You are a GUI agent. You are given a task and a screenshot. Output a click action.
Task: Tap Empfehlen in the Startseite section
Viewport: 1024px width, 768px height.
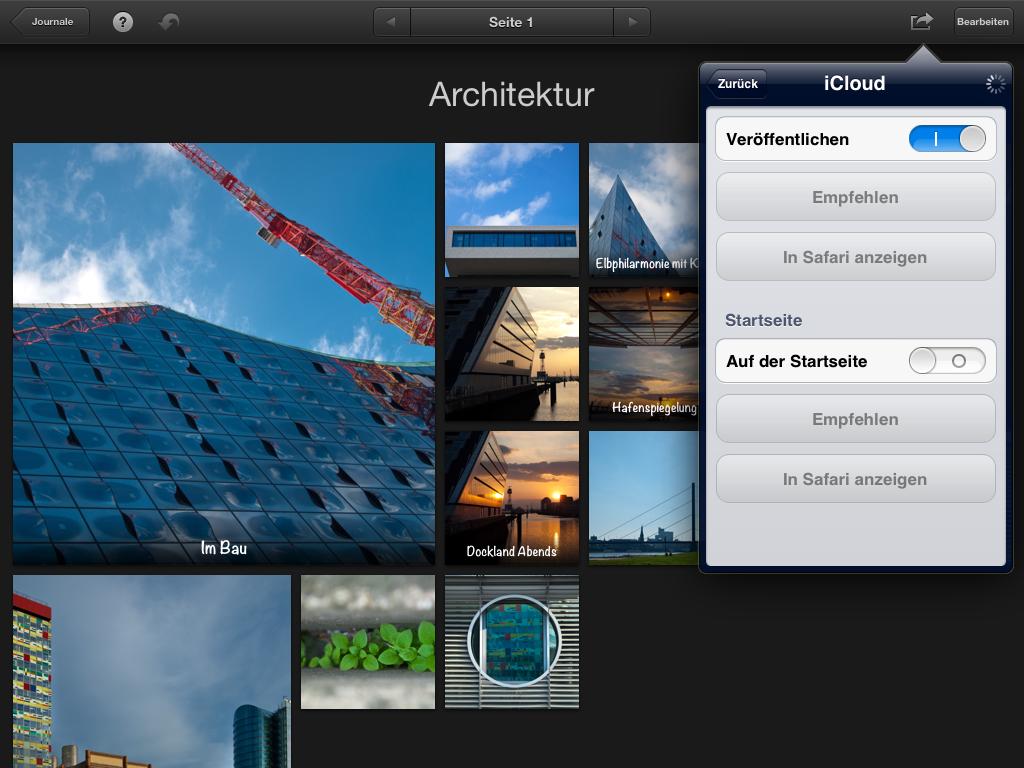(x=856, y=419)
